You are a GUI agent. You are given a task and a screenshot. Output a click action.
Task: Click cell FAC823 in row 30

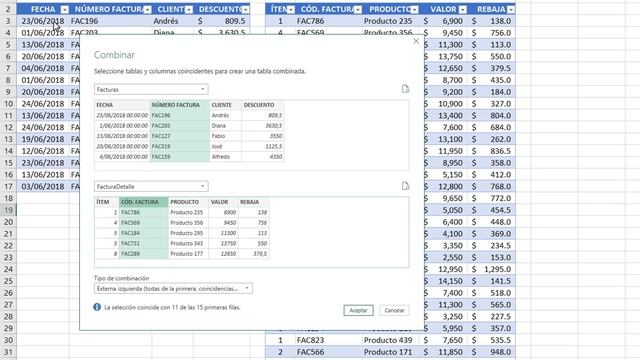[329, 340]
